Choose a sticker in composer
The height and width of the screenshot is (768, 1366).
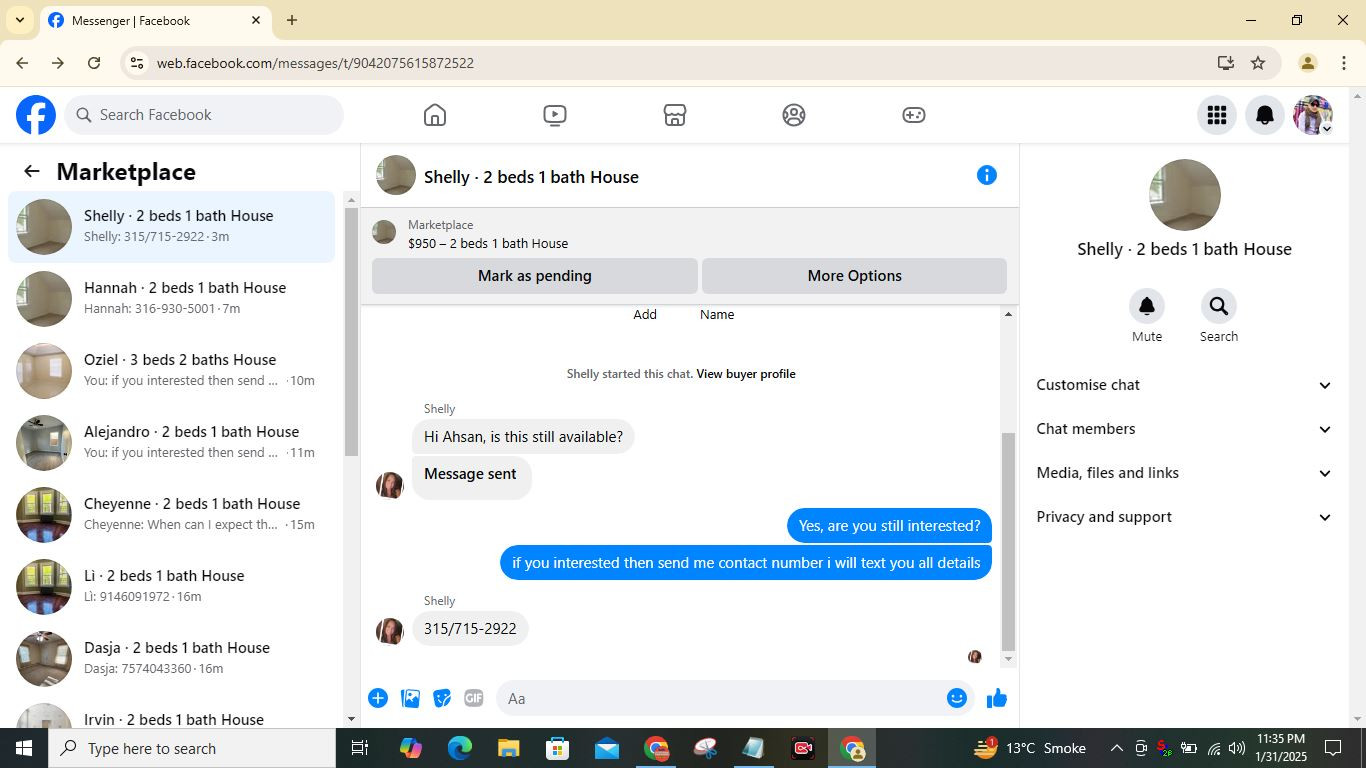coord(442,698)
